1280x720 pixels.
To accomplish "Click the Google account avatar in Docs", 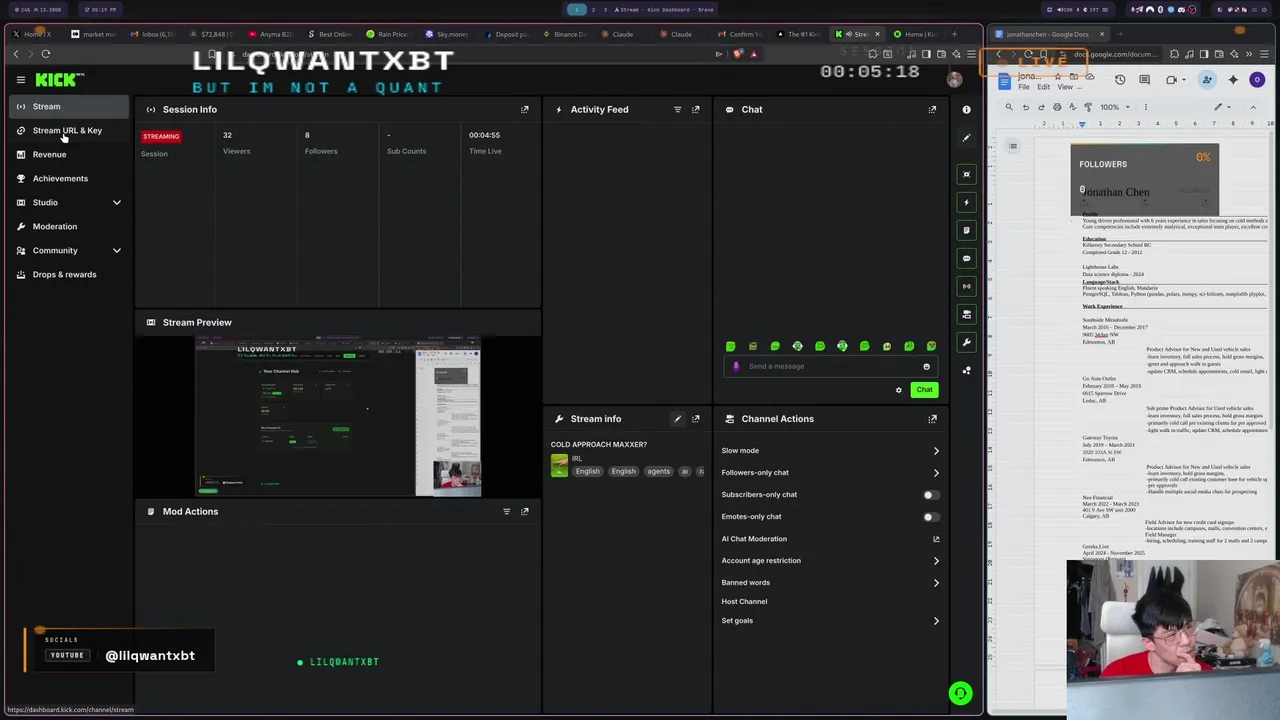I will (x=1257, y=80).
